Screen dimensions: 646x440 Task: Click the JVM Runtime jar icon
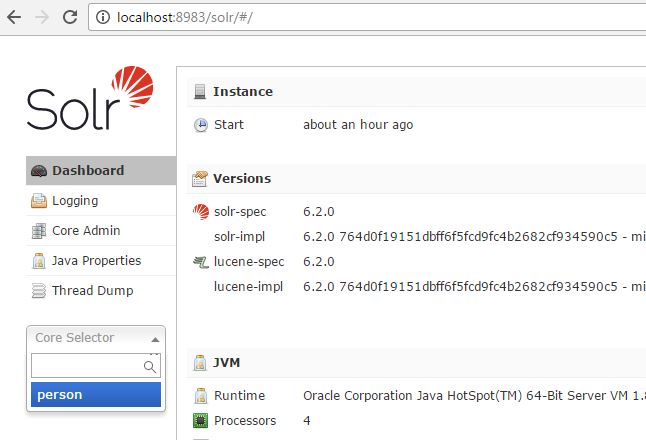click(200, 395)
